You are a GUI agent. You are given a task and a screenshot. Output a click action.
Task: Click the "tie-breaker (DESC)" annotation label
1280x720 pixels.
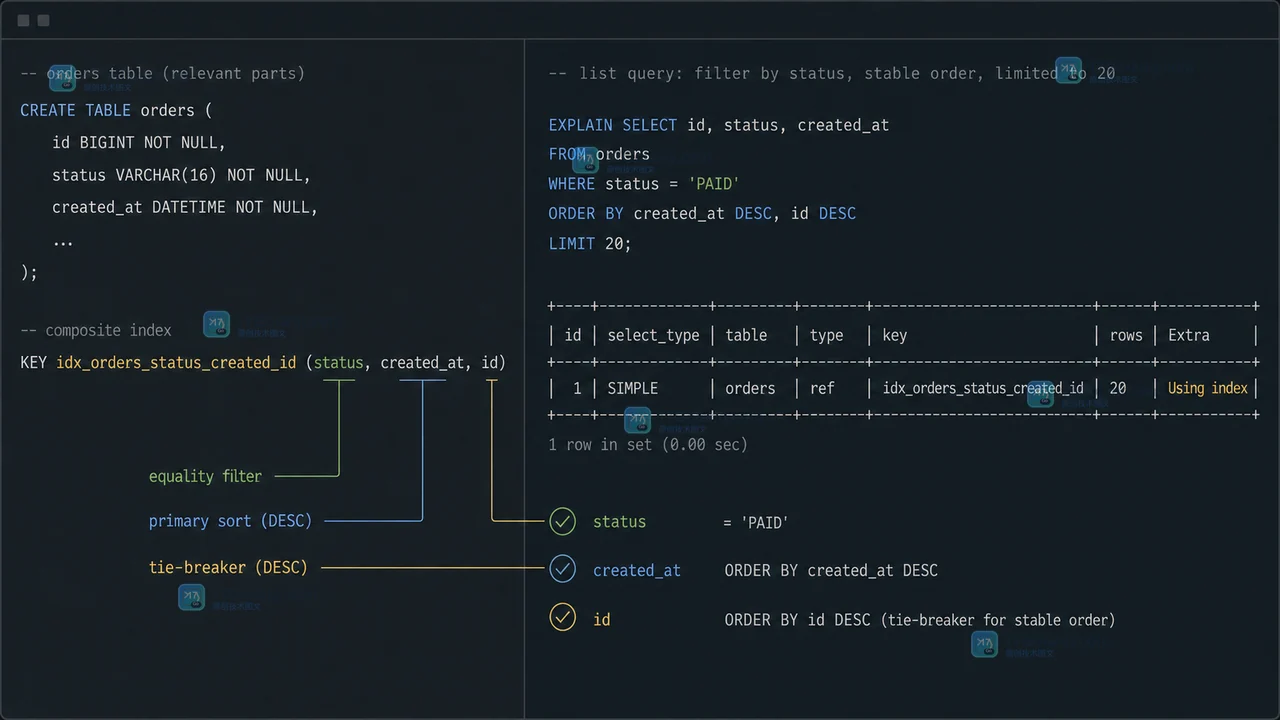click(x=228, y=567)
